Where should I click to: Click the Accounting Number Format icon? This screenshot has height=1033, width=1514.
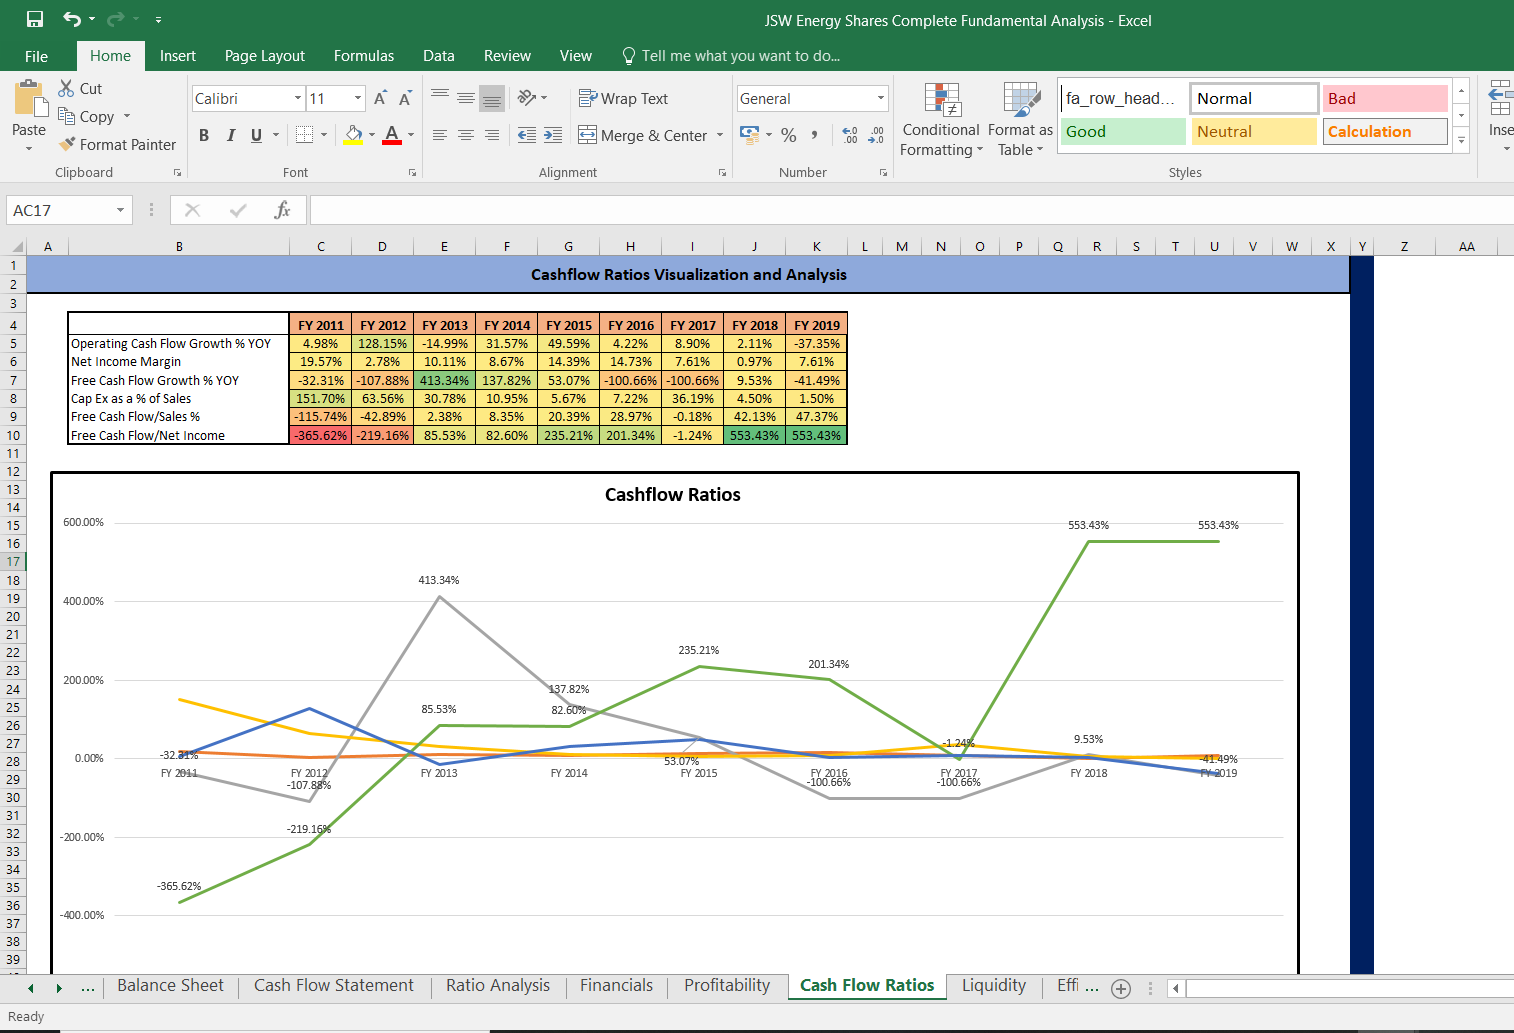click(x=749, y=134)
